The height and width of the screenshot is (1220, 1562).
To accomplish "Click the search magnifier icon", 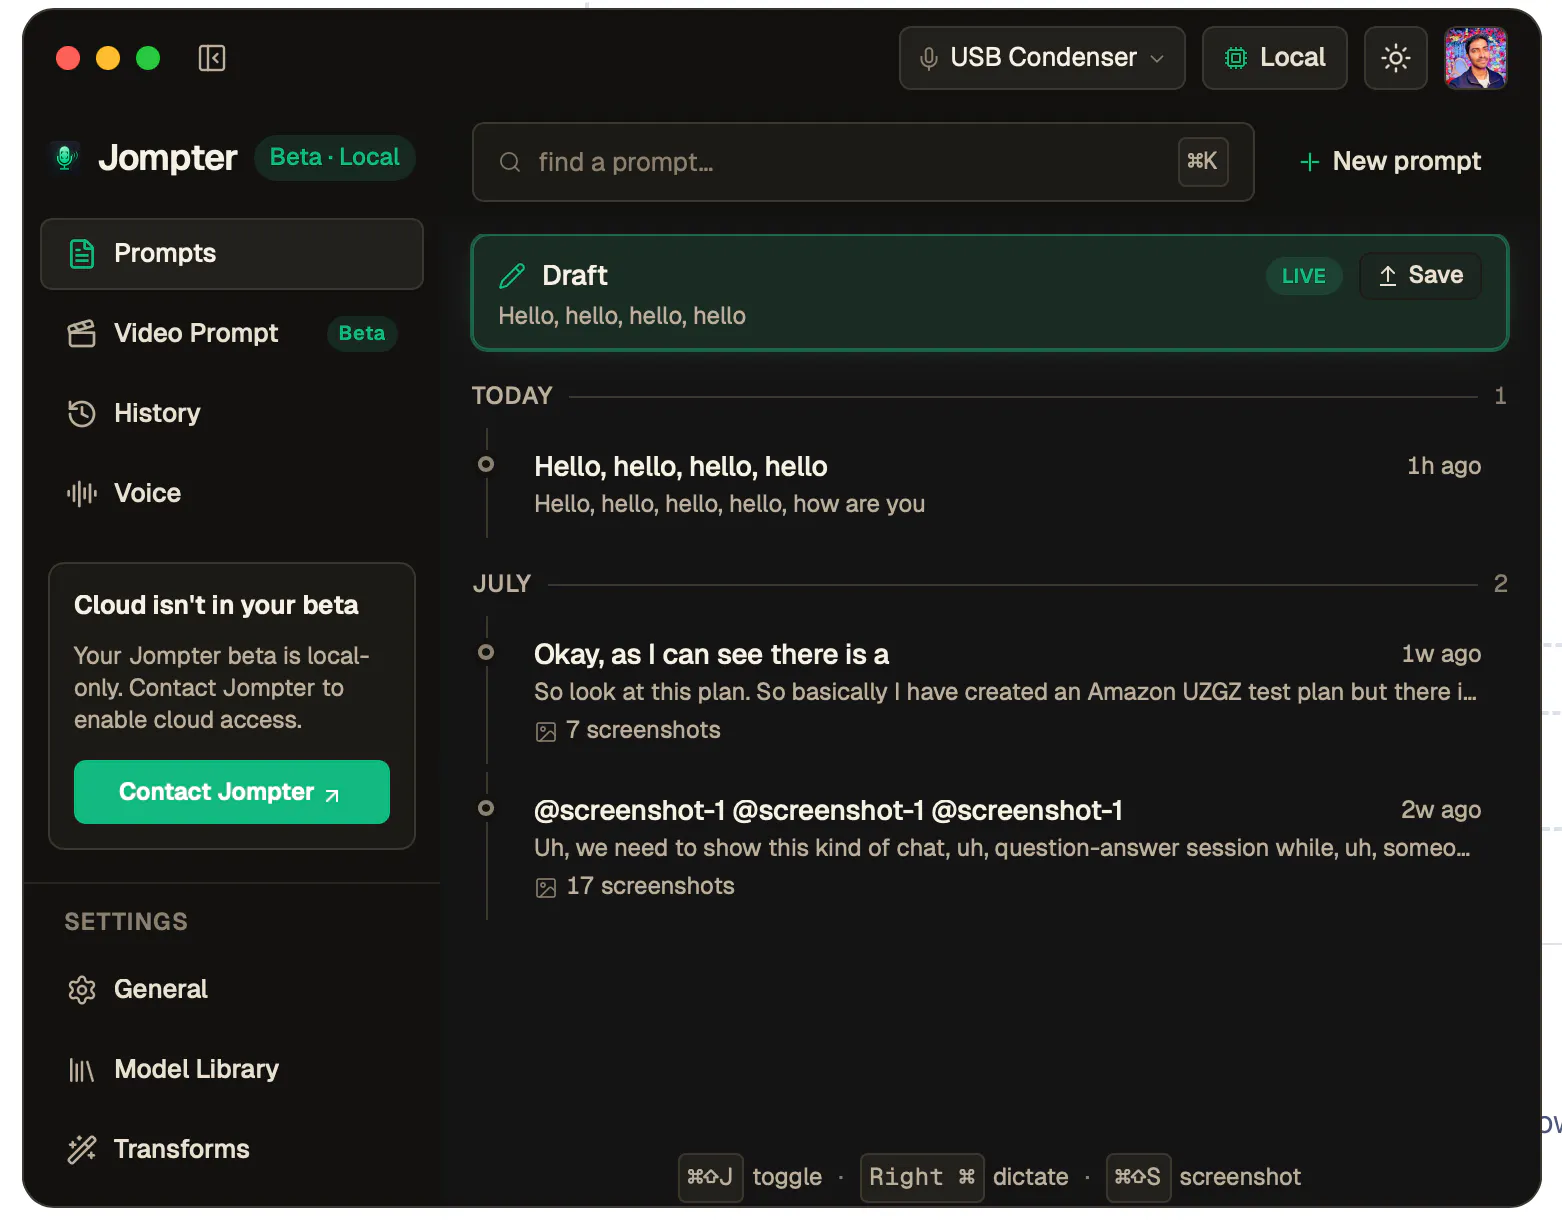I will pos(510,162).
